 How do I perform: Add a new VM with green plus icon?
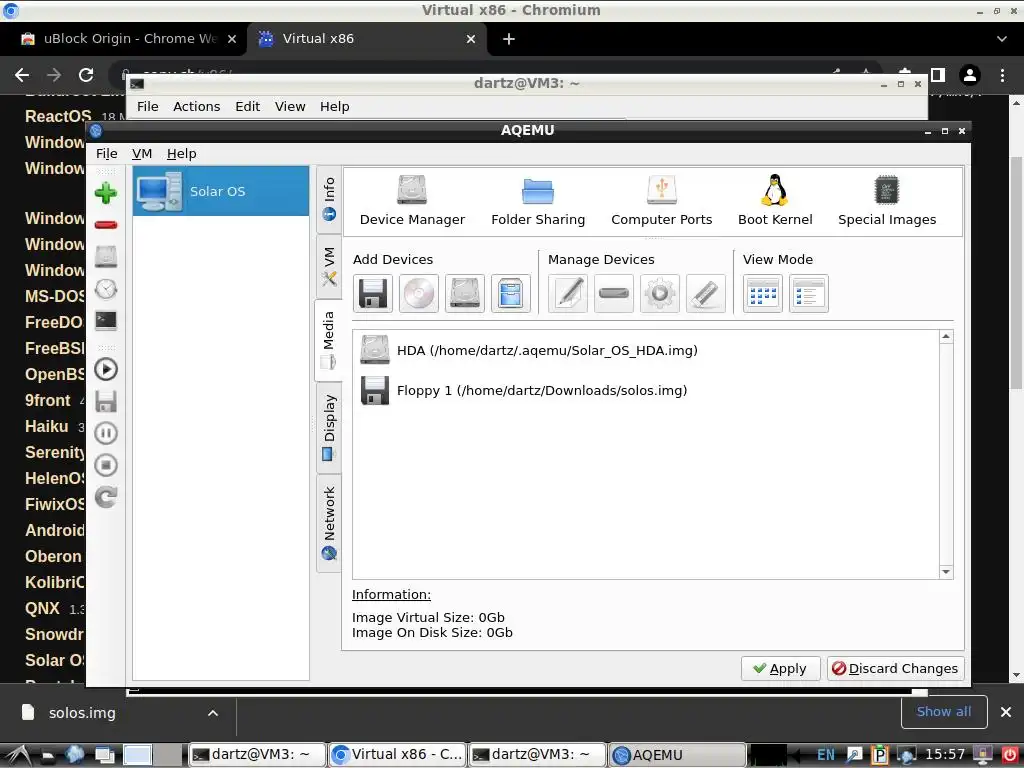[106, 193]
